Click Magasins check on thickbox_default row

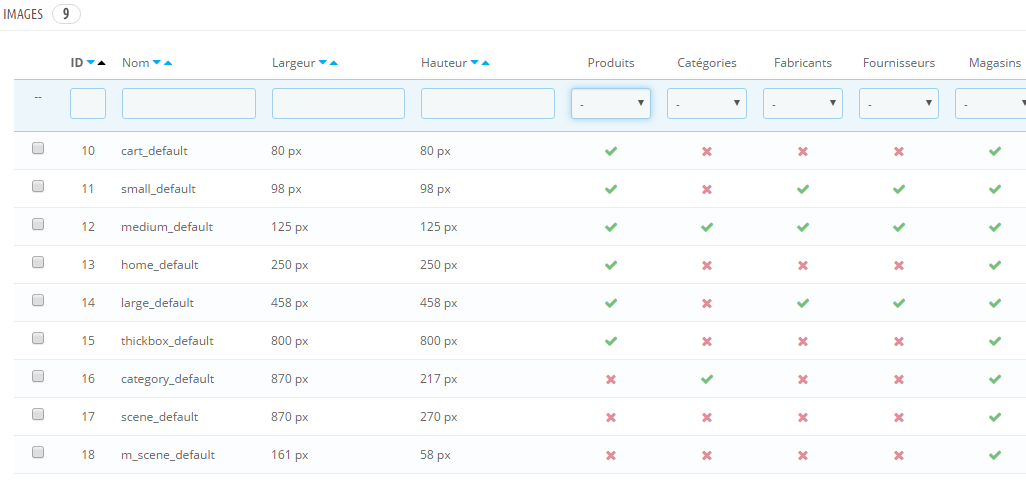point(995,341)
